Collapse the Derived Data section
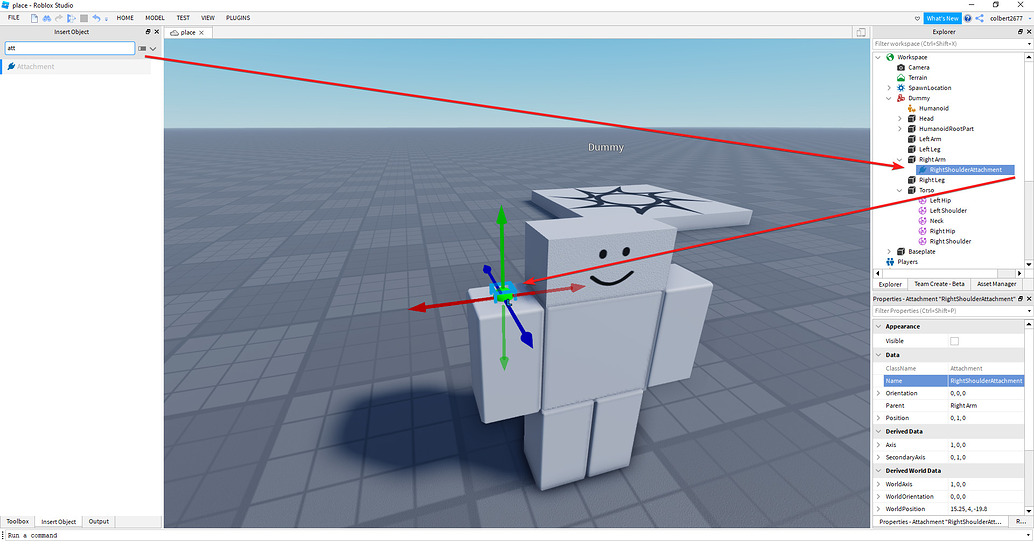This screenshot has height=558, width=1034. tap(878, 431)
